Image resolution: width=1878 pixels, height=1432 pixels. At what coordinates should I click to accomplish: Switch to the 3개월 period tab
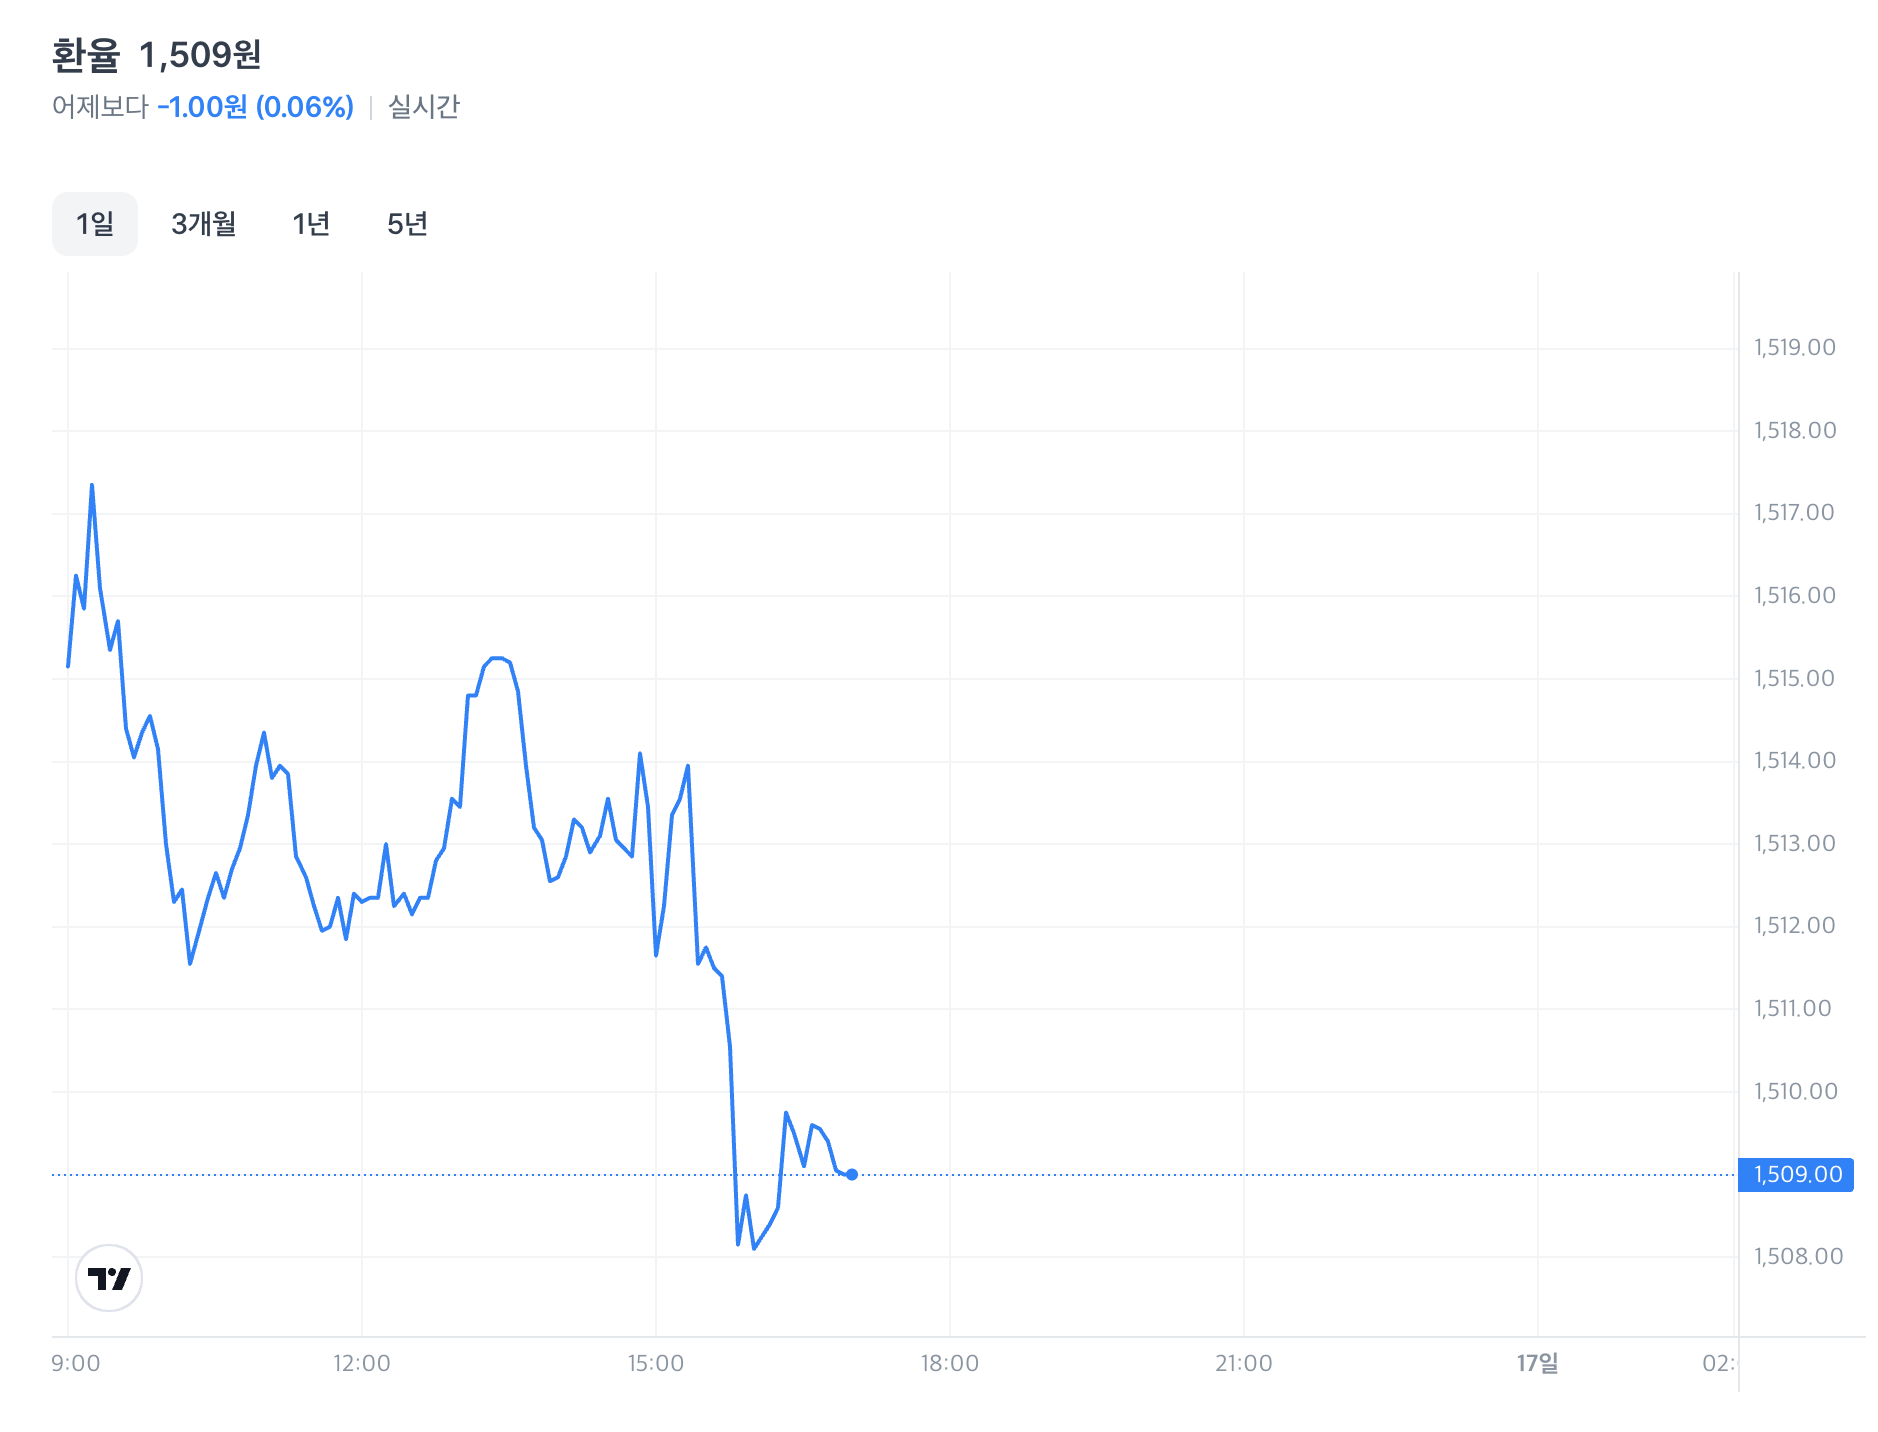point(204,224)
